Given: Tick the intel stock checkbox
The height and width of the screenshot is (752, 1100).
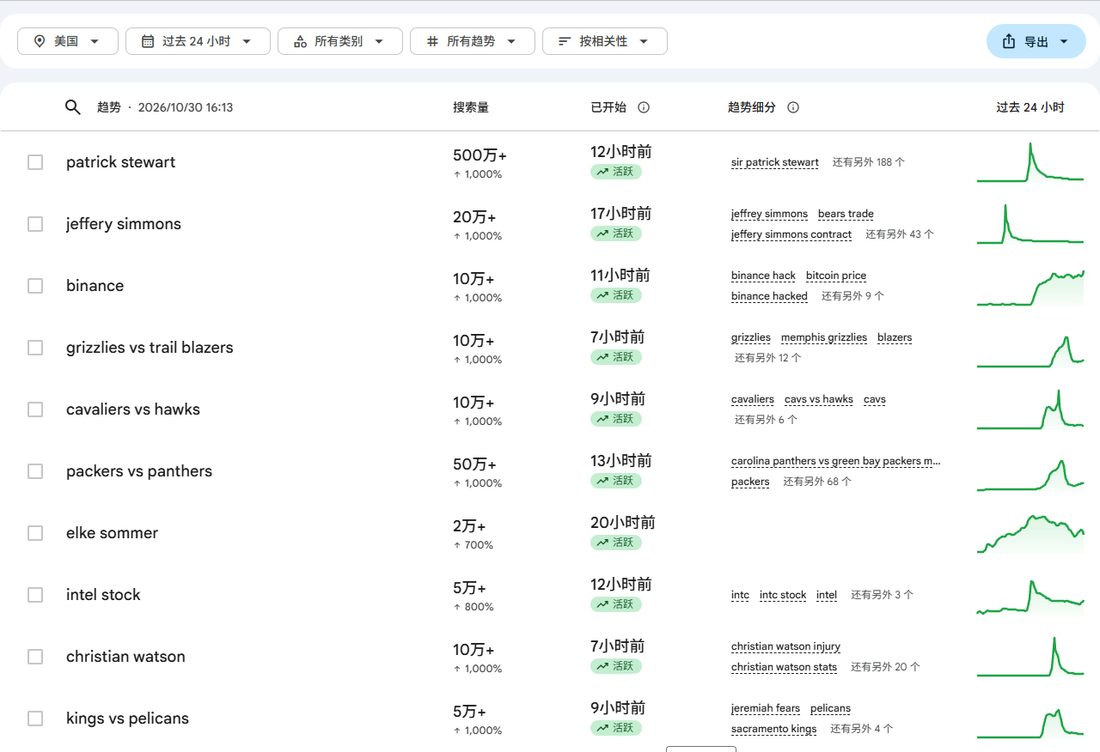Looking at the screenshot, I should [x=35, y=594].
